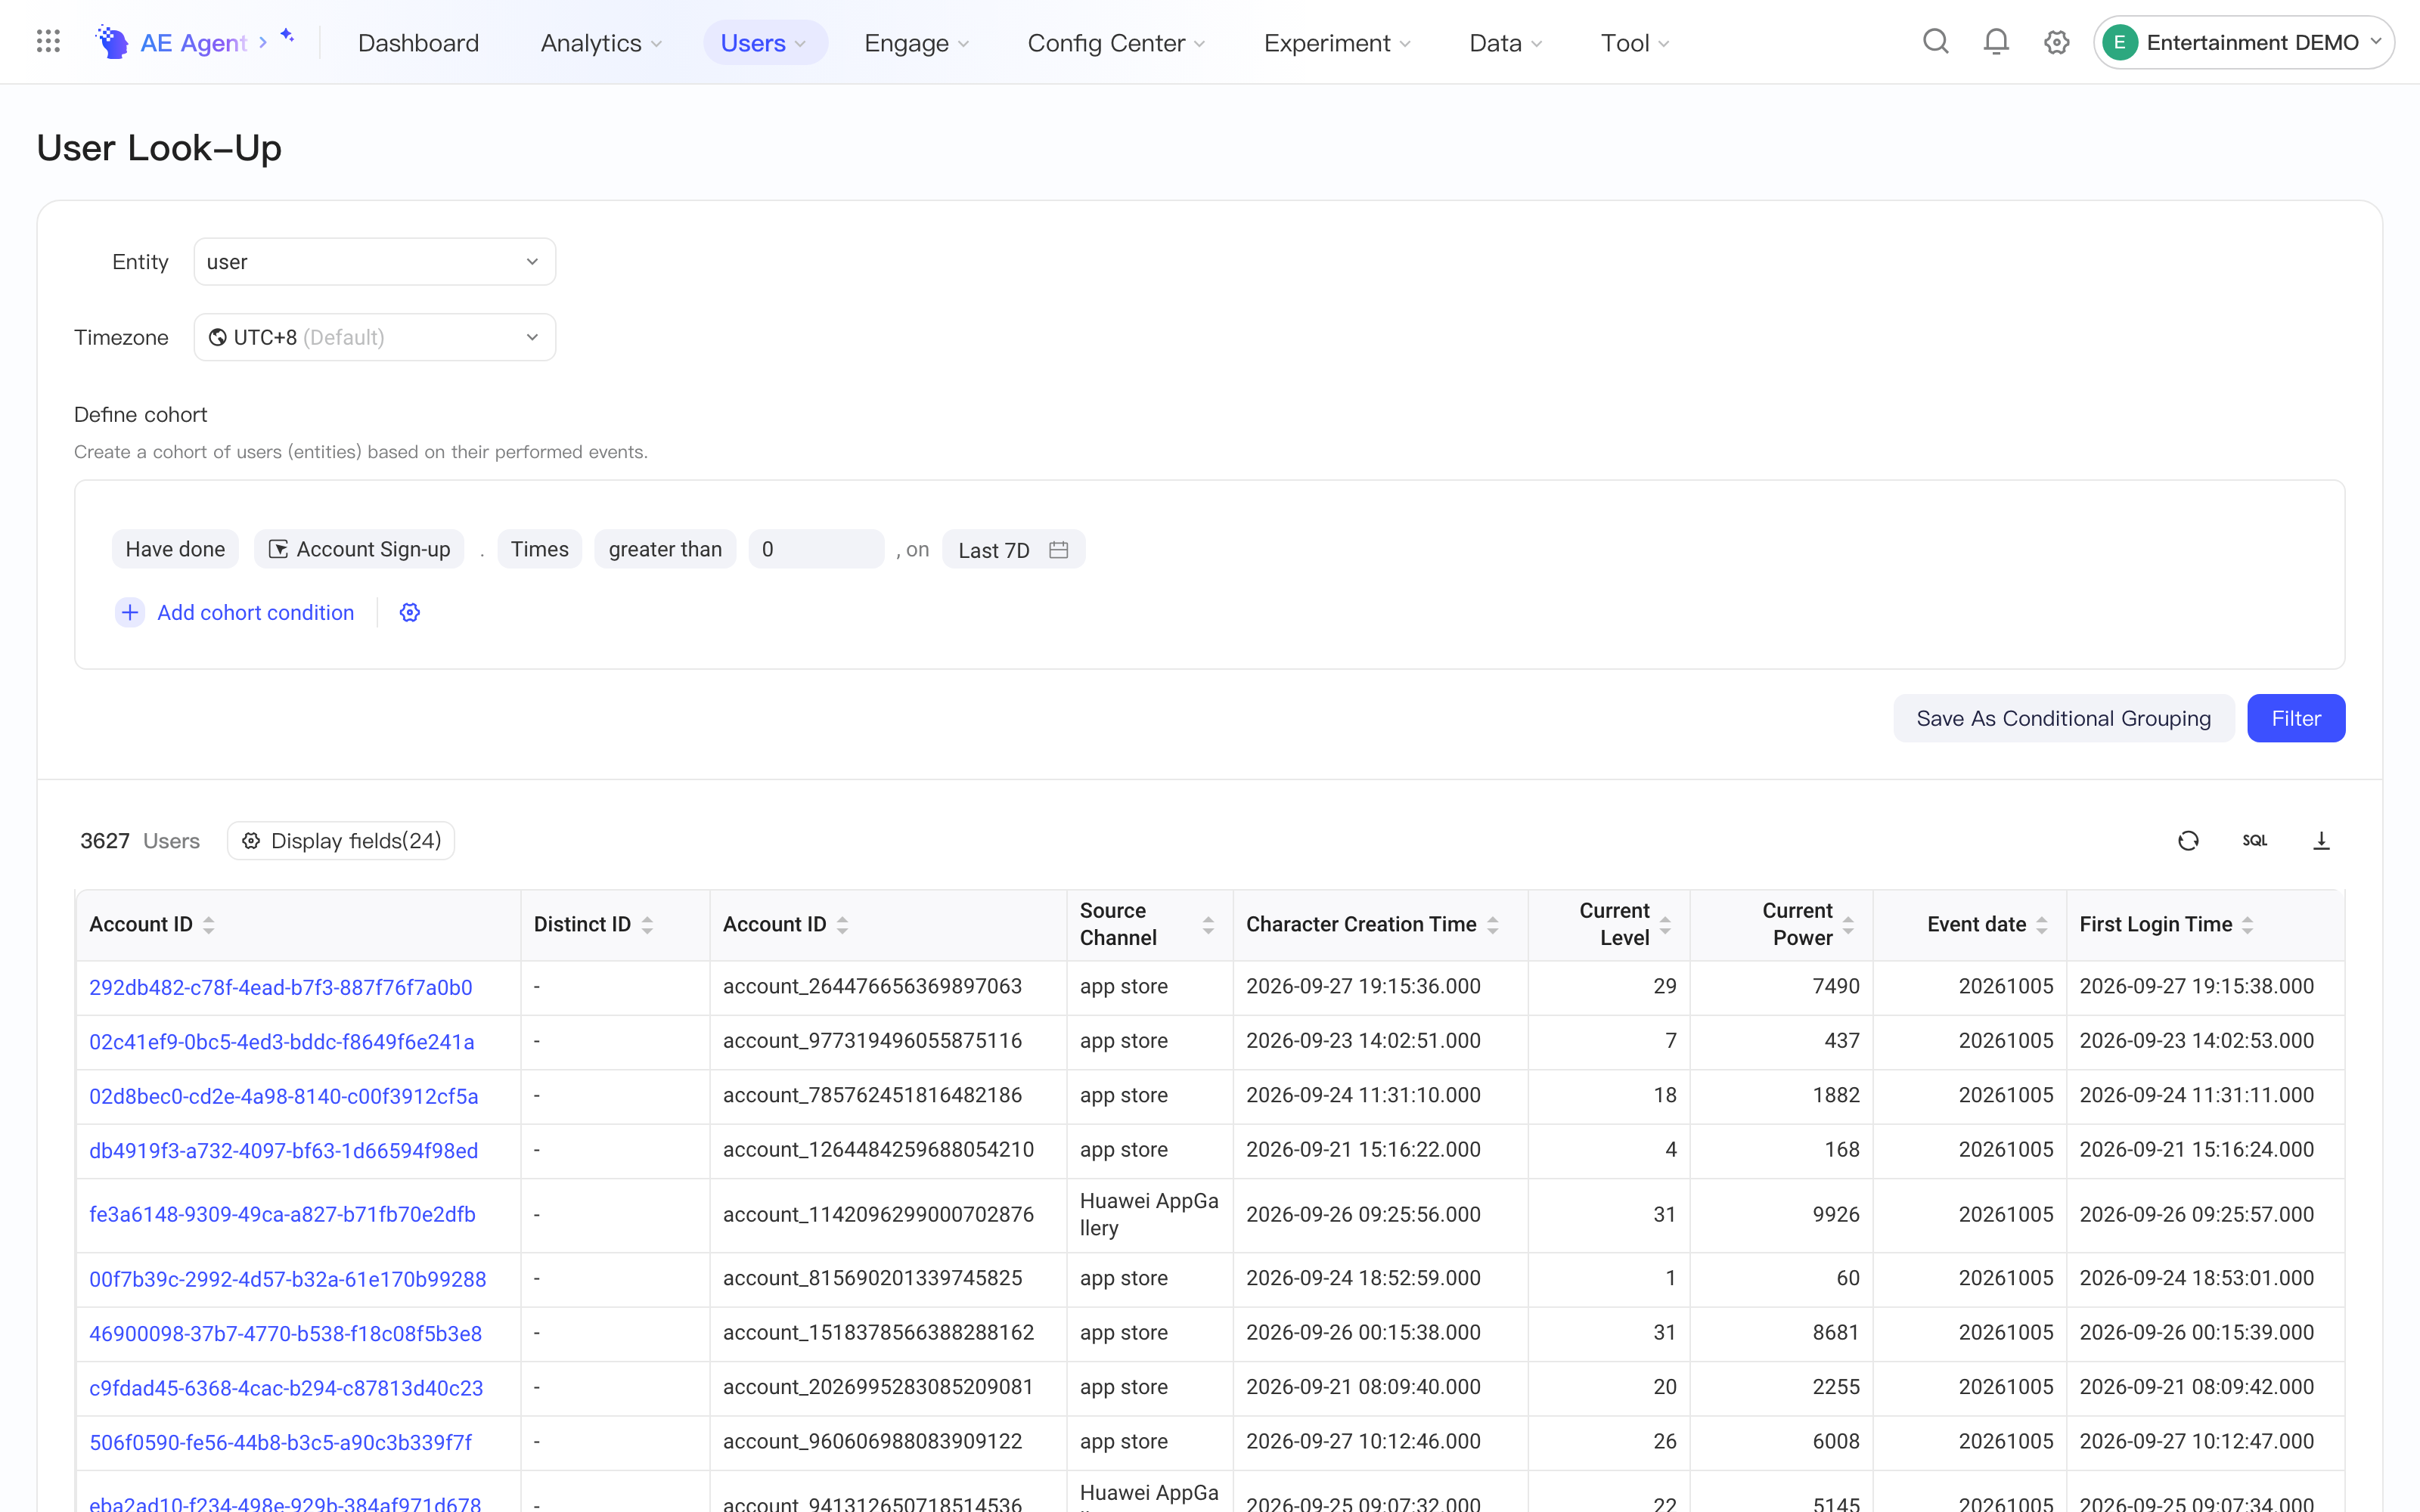Sort by Distinct ID column
2420x1512 pixels.
pos(647,925)
